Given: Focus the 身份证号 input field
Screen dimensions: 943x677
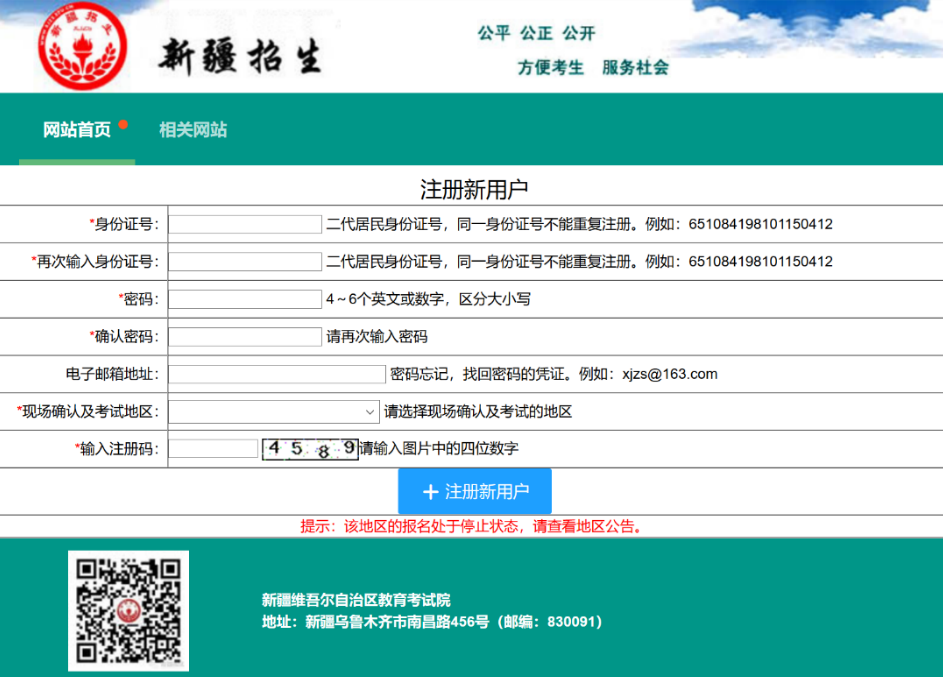Looking at the screenshot, I should 245,224.
